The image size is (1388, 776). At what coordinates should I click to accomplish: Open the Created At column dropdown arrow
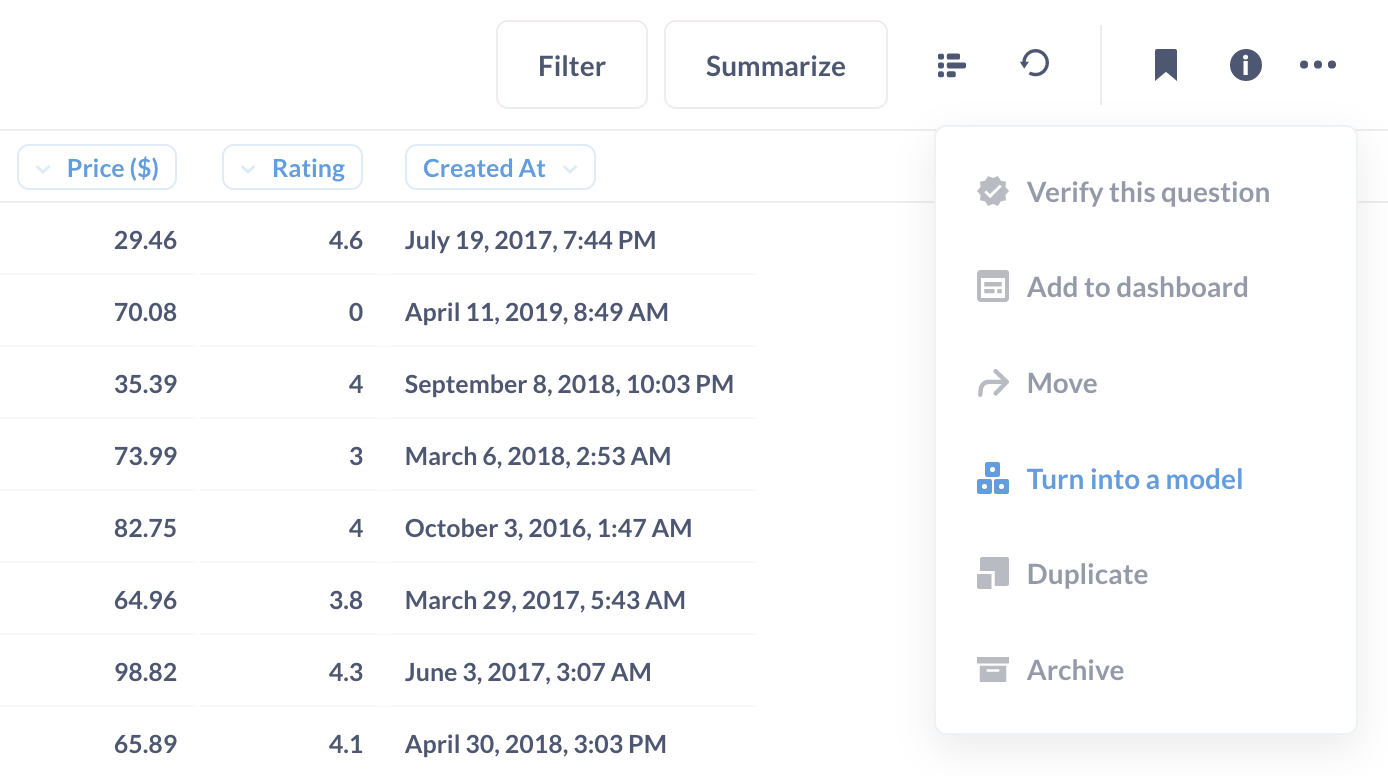(x=570, y=169)
